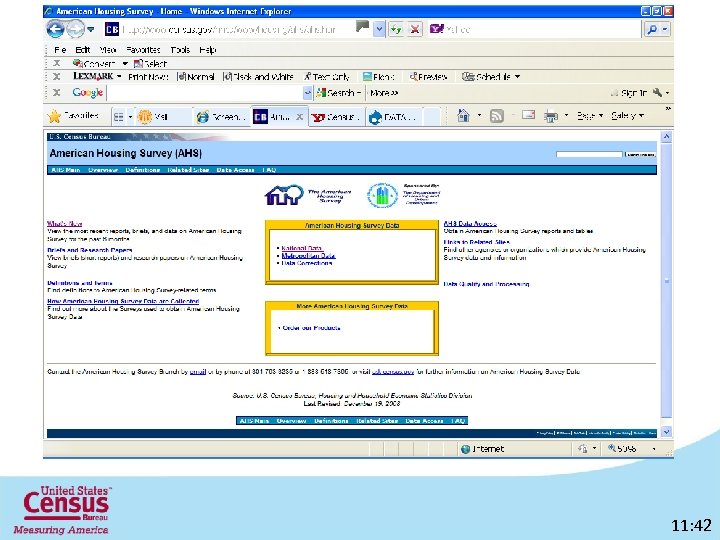
Task: Open the Edit menu
Action: pyautogui.click(x=83, y=50)
